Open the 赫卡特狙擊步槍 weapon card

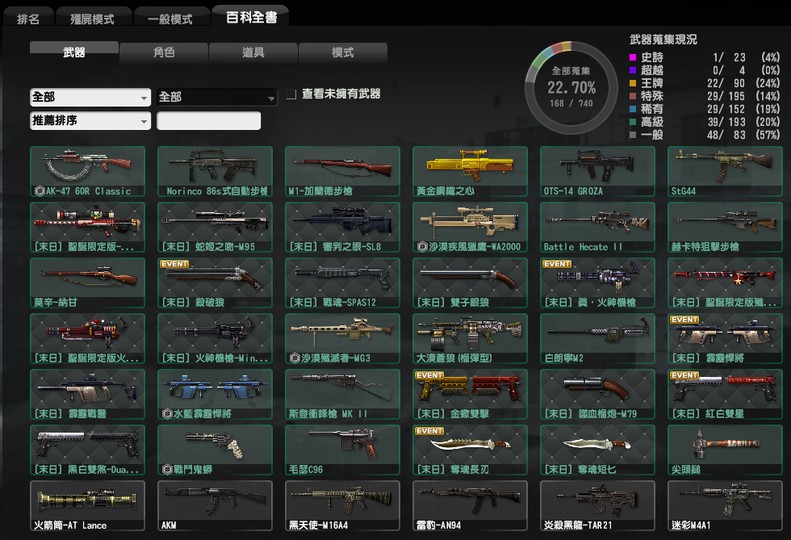(x=725, y=227)
